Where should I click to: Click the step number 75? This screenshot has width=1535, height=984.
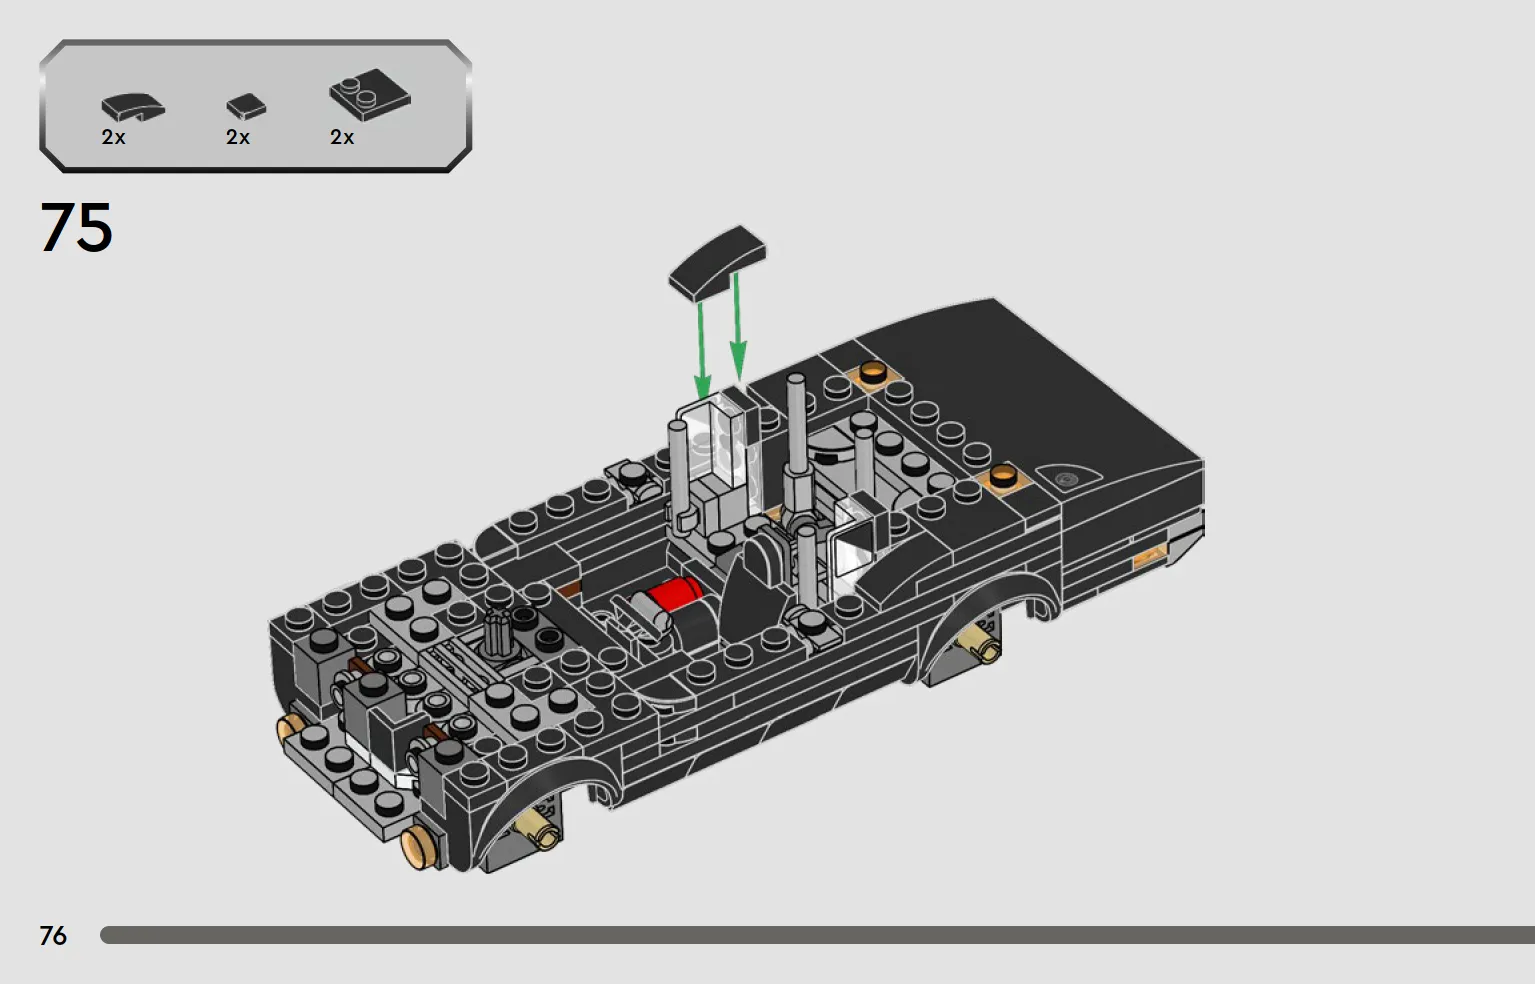(76, 228)
